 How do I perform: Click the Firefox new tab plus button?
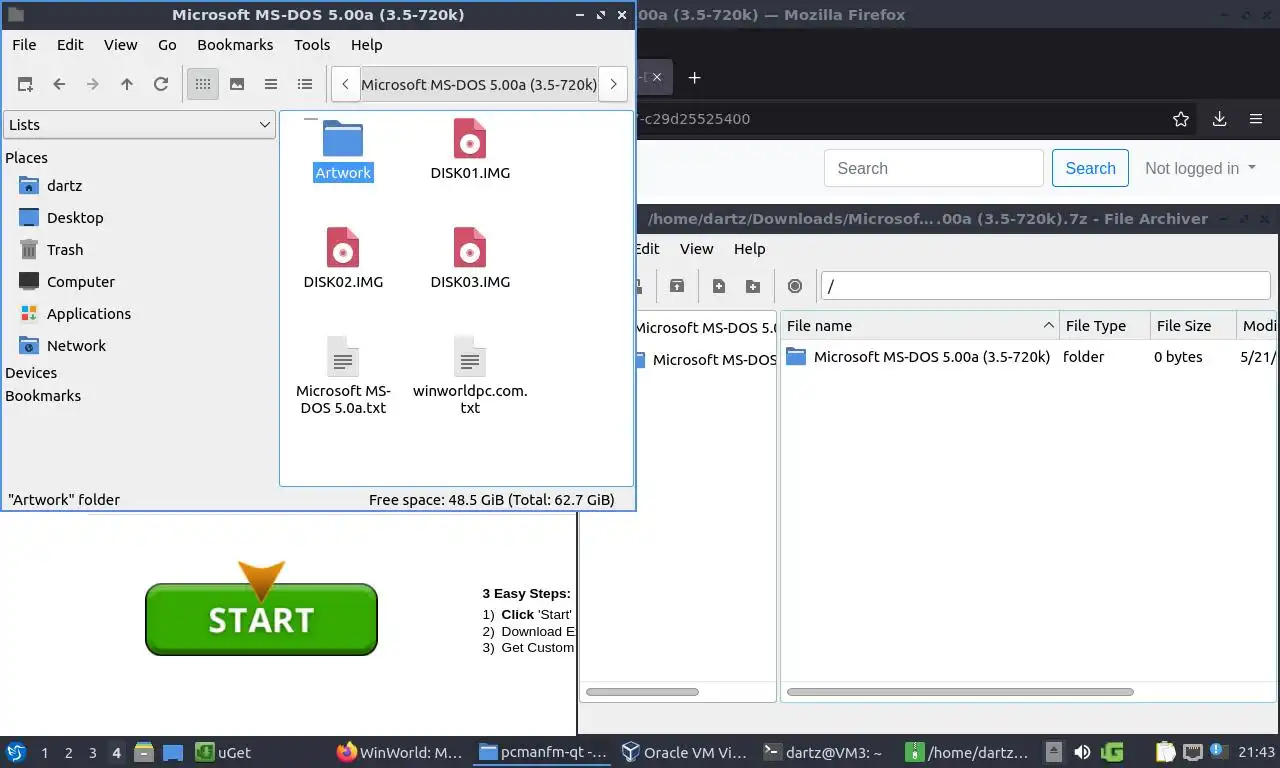[695, 78]
